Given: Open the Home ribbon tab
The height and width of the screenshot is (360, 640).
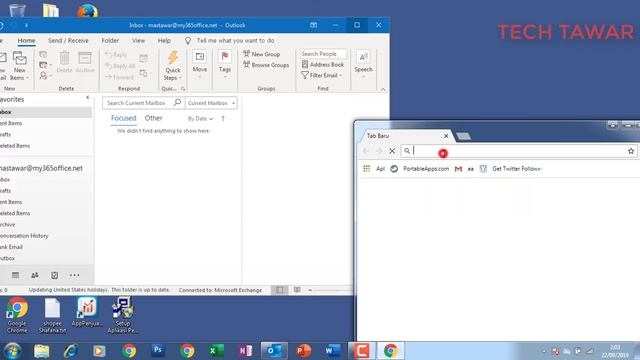Looking at the screenshot, I should (26, 40).
